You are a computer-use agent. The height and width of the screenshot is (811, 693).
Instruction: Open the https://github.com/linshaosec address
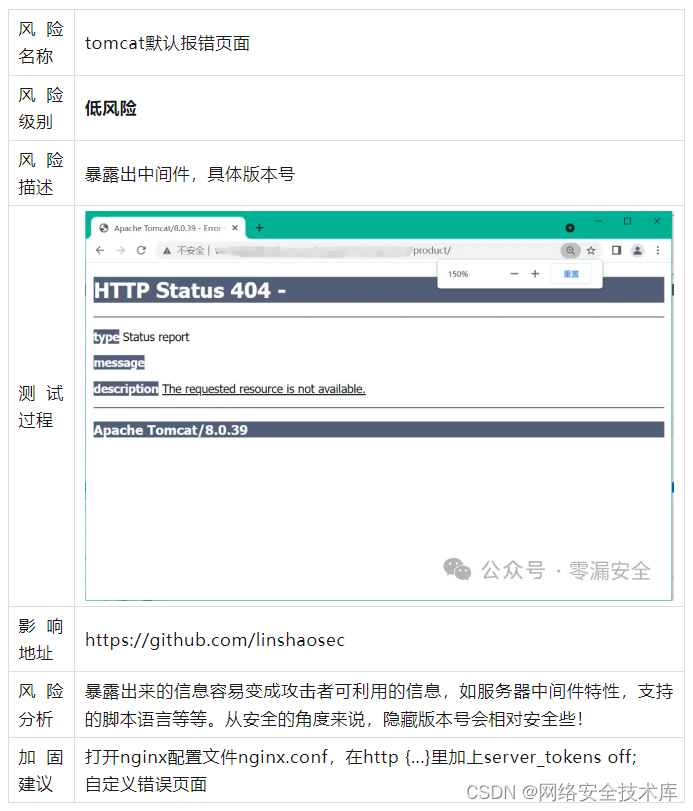pos(215,640)
